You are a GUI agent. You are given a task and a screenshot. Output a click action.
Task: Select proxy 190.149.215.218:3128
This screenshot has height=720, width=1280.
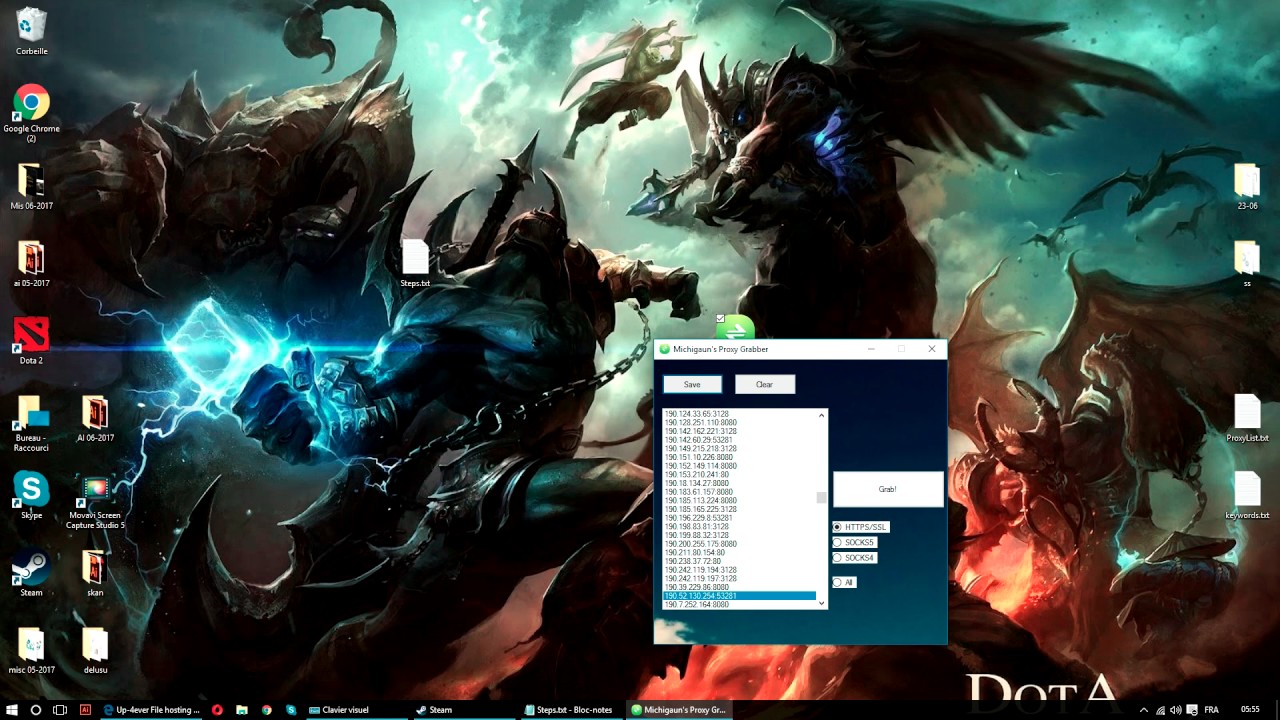(x=701, y=449)
